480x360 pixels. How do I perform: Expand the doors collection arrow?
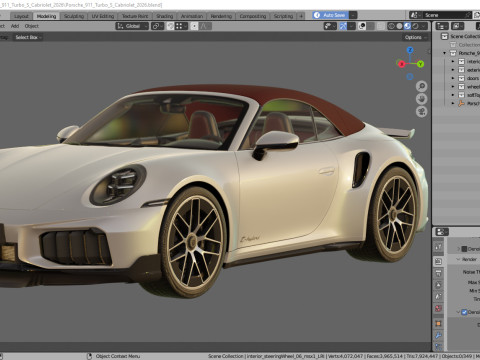453,78
